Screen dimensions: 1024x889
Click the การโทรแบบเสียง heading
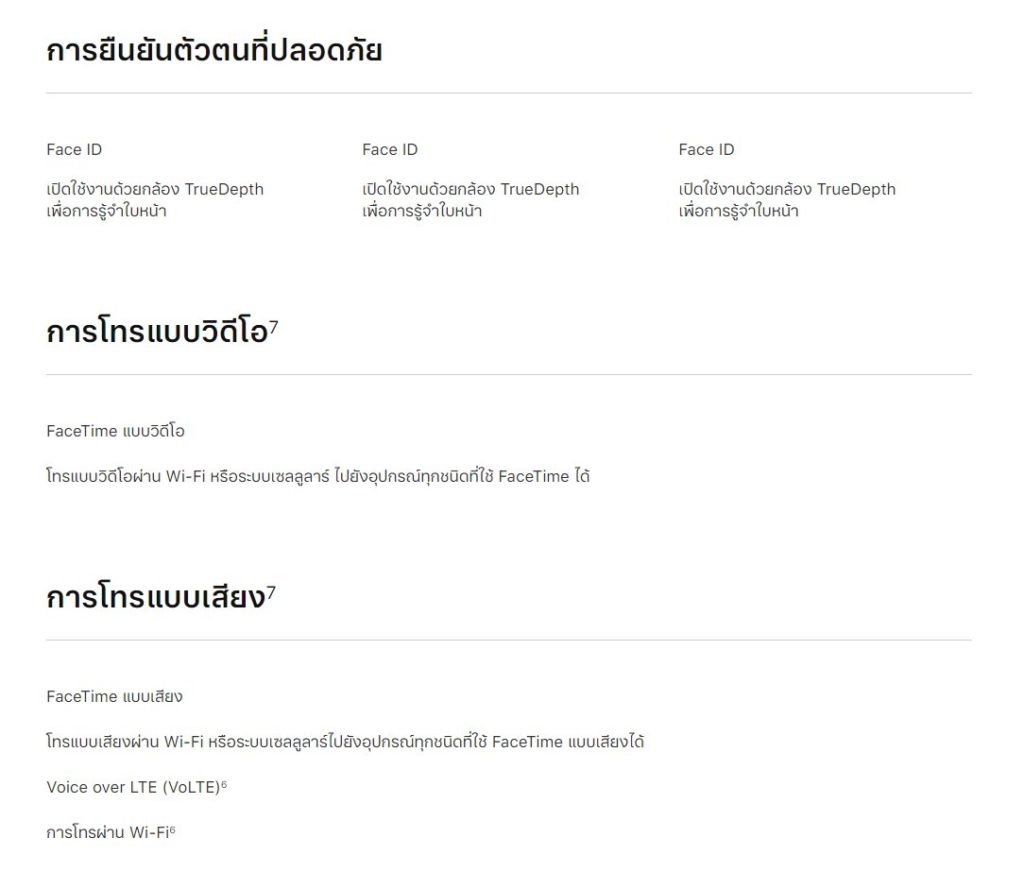(x=156, y=596)
